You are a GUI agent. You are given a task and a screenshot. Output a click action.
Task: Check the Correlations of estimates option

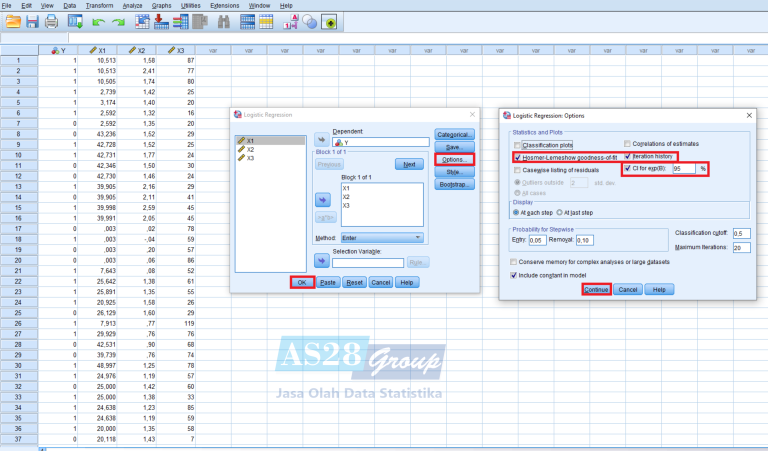click(x=627, y=144)
